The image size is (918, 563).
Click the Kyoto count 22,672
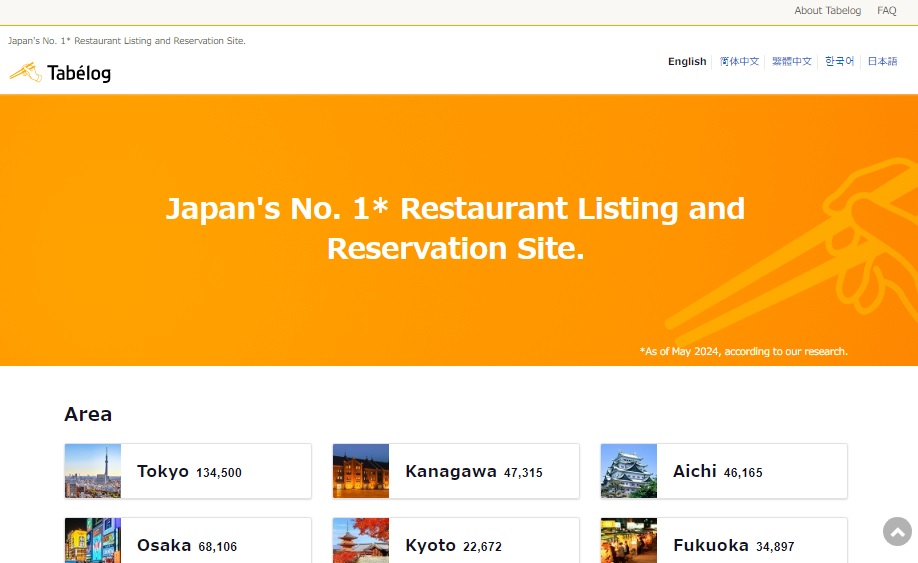[x=482, y=547]
